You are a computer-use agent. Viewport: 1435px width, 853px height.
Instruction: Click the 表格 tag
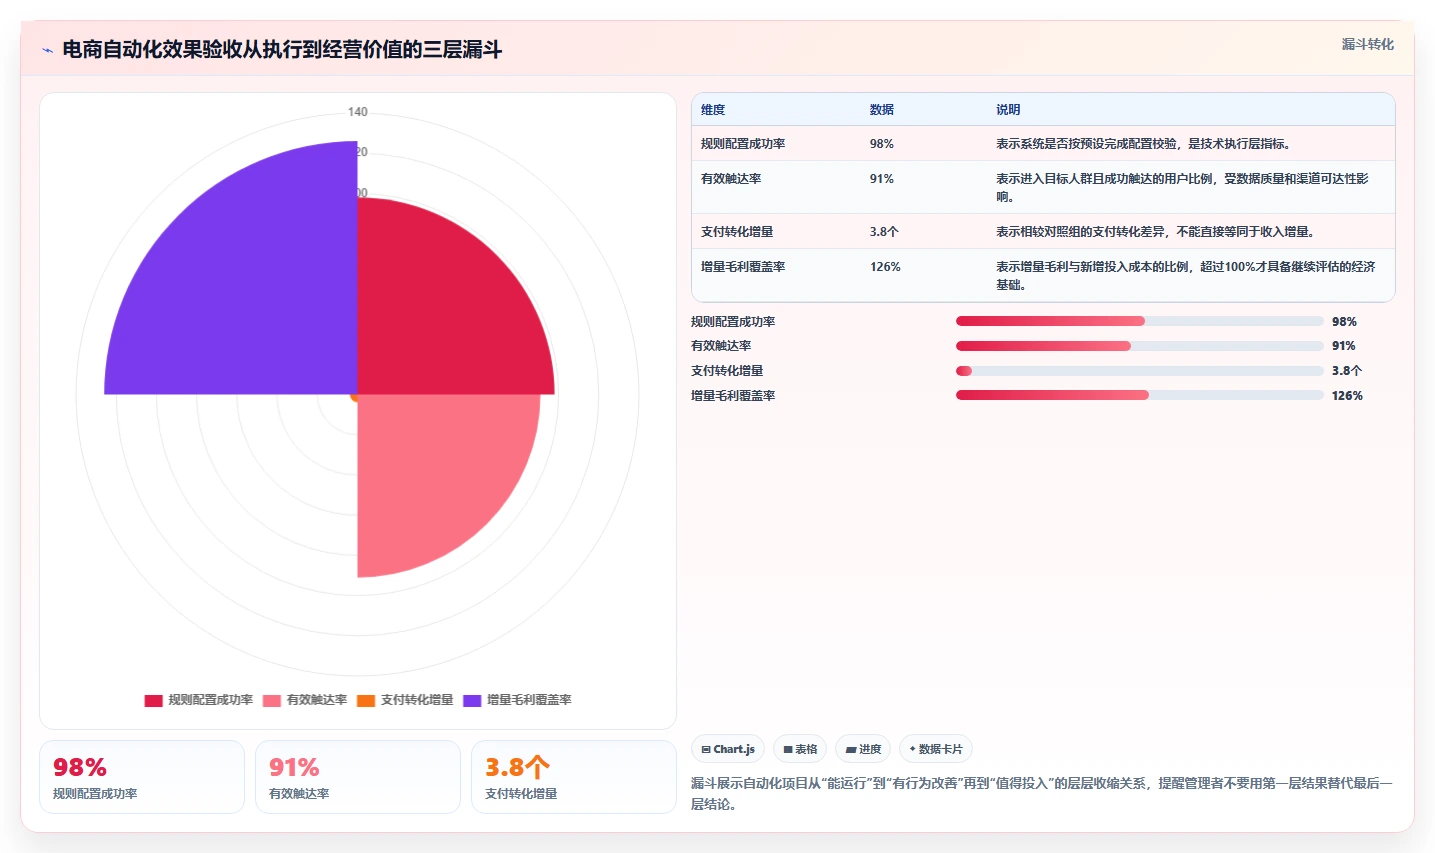pyautogui.click(x=800, y=749)
